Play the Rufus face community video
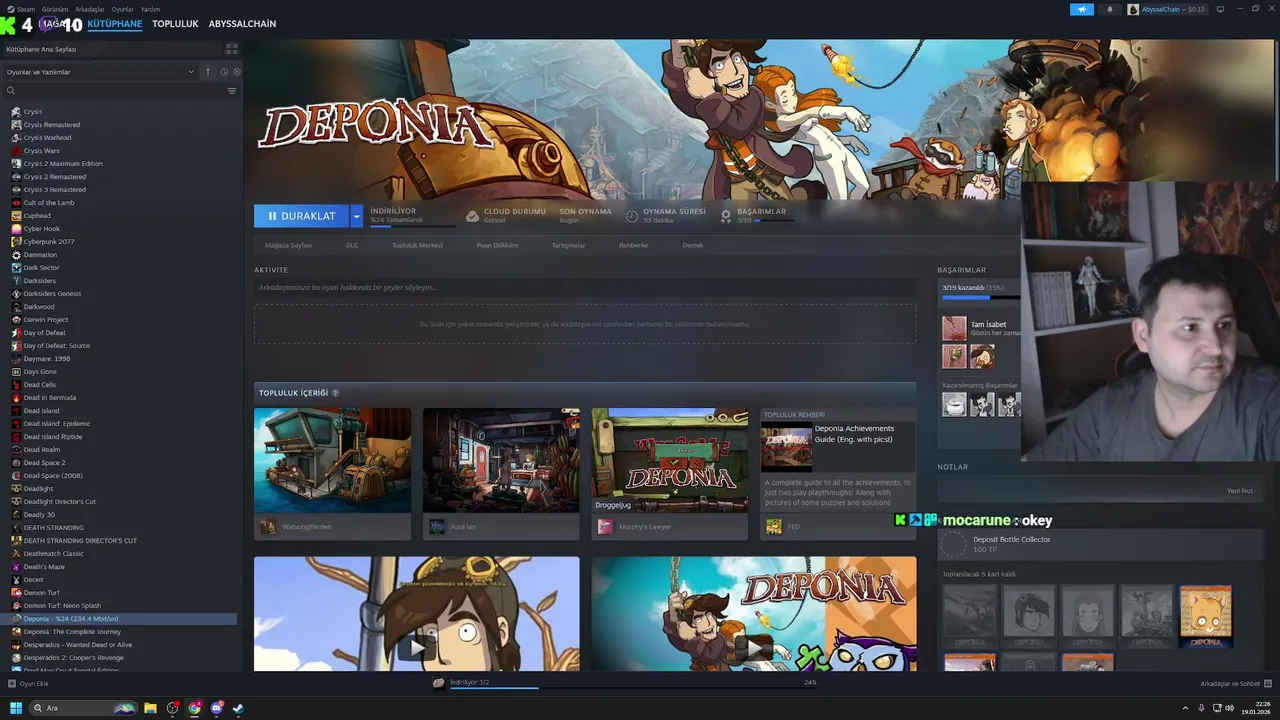 (x=417, y=647)
